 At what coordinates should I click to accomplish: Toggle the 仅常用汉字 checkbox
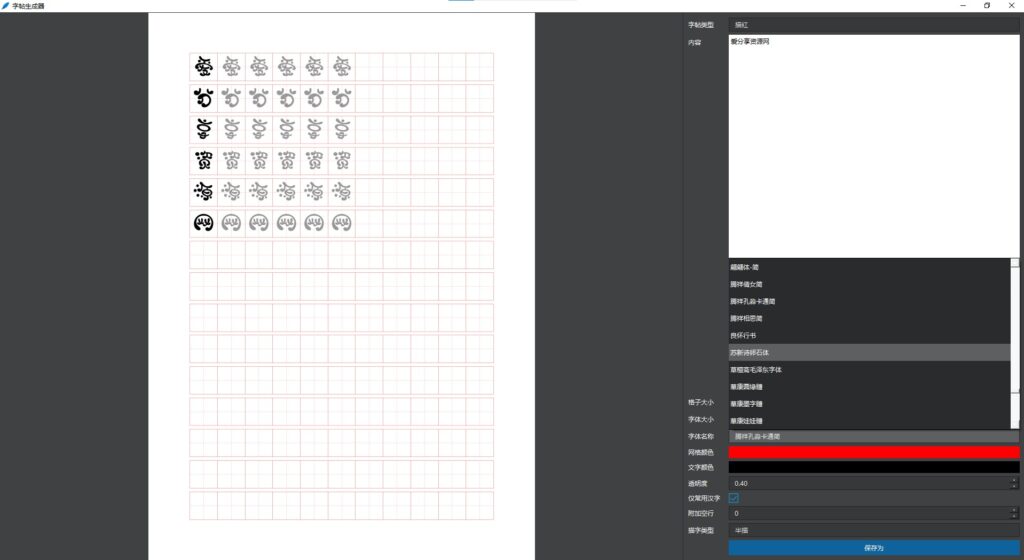pyautogui.click(x=734, y=498)
